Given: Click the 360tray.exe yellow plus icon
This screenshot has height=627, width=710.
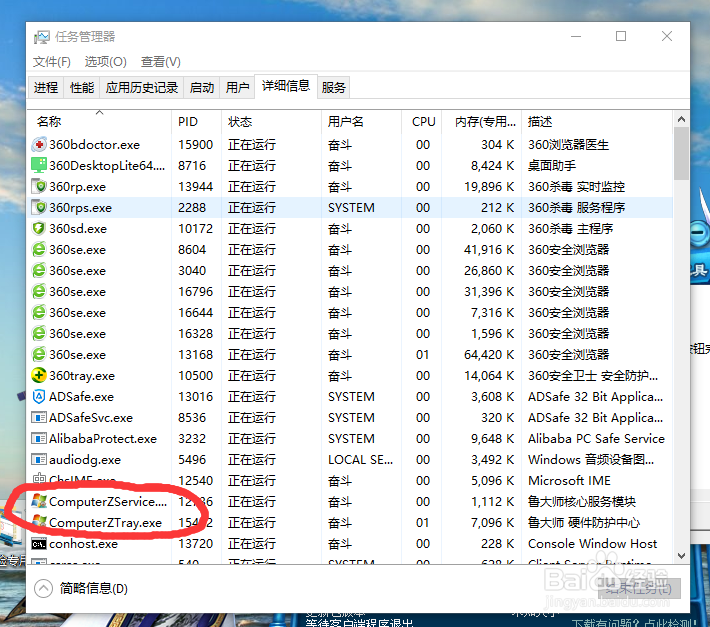Looking at the screenshot, I should tap(39, 375).
